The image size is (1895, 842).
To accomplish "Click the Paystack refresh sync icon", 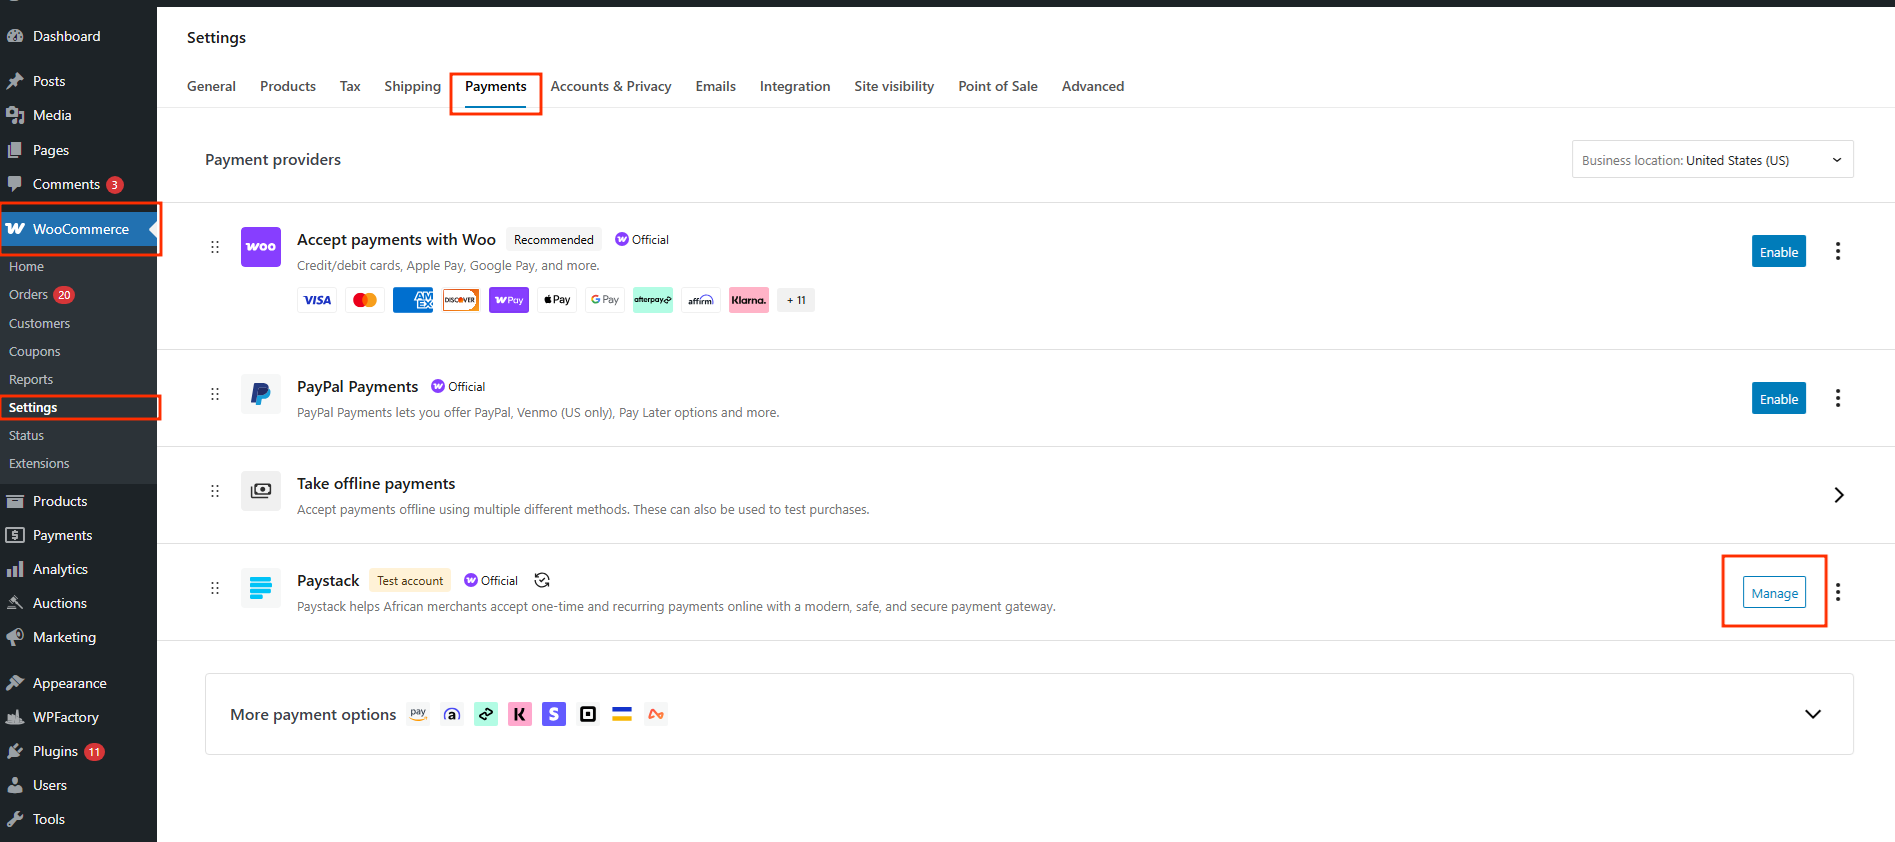I will point(542,580).
